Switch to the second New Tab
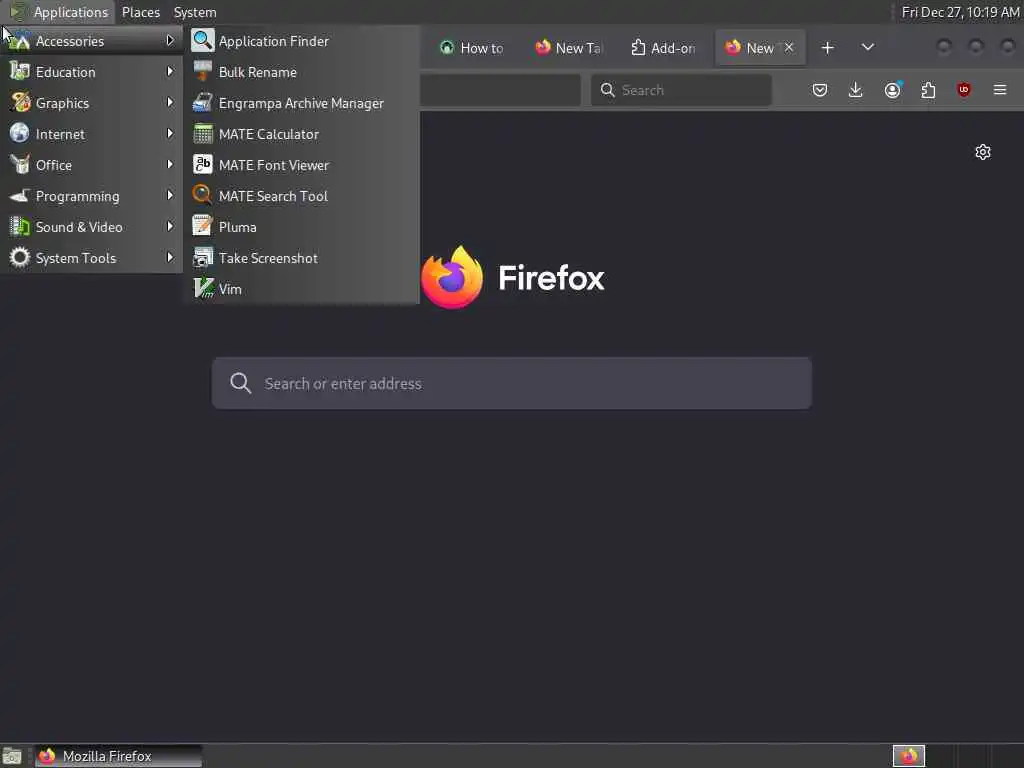This screenshot has width=1024, height=768. coord(568,48)
